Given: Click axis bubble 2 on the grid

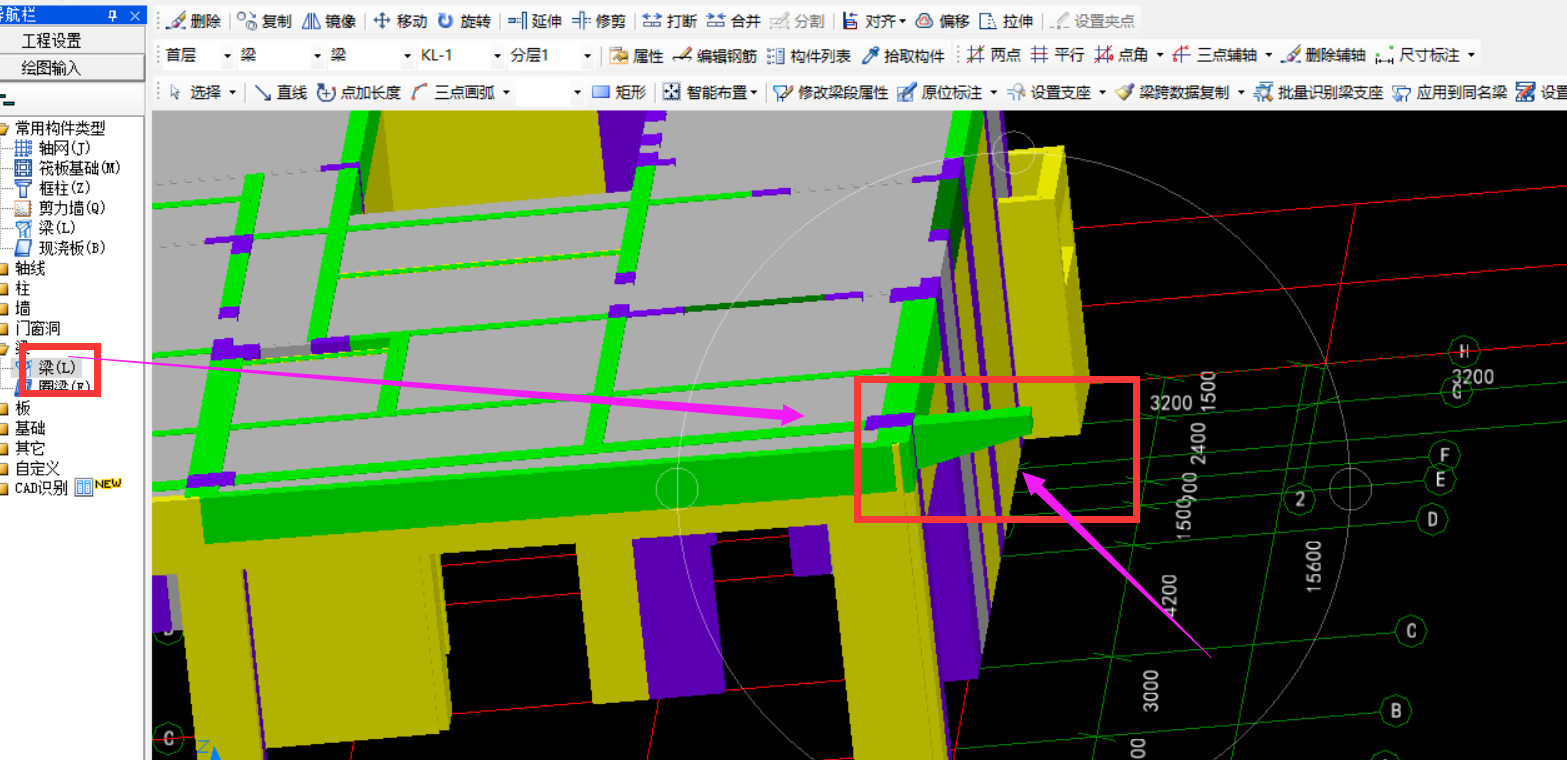Looking at the screenshot, I should click(1300, 499).
